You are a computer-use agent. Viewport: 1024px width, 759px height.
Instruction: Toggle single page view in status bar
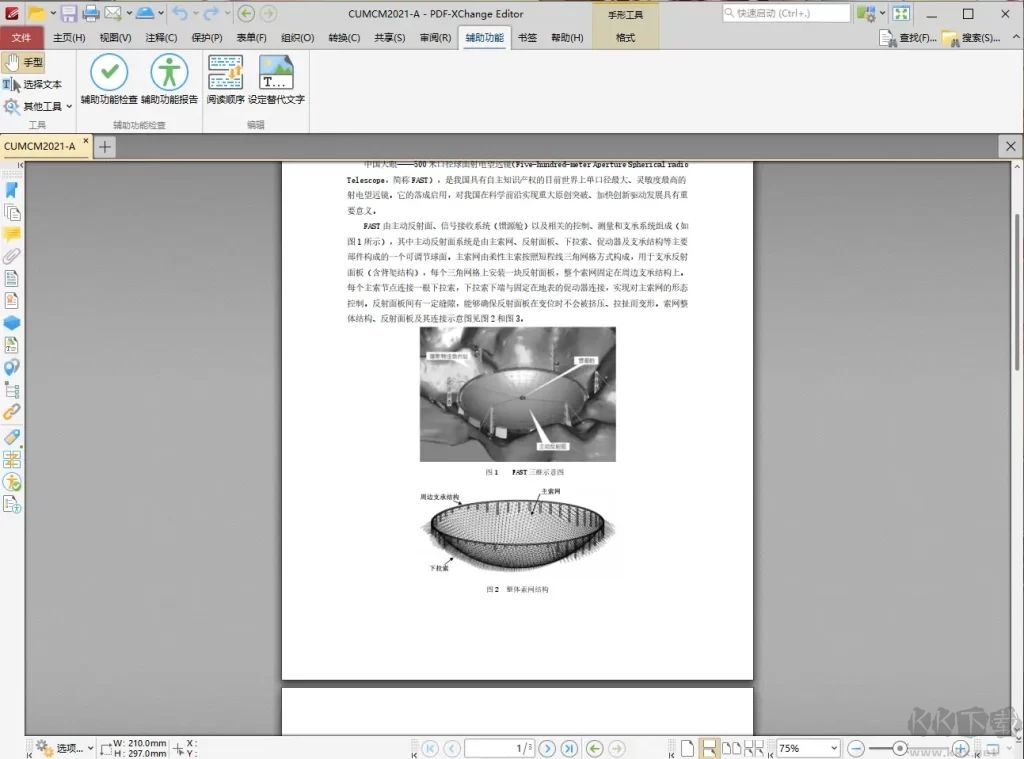(687, 747)
